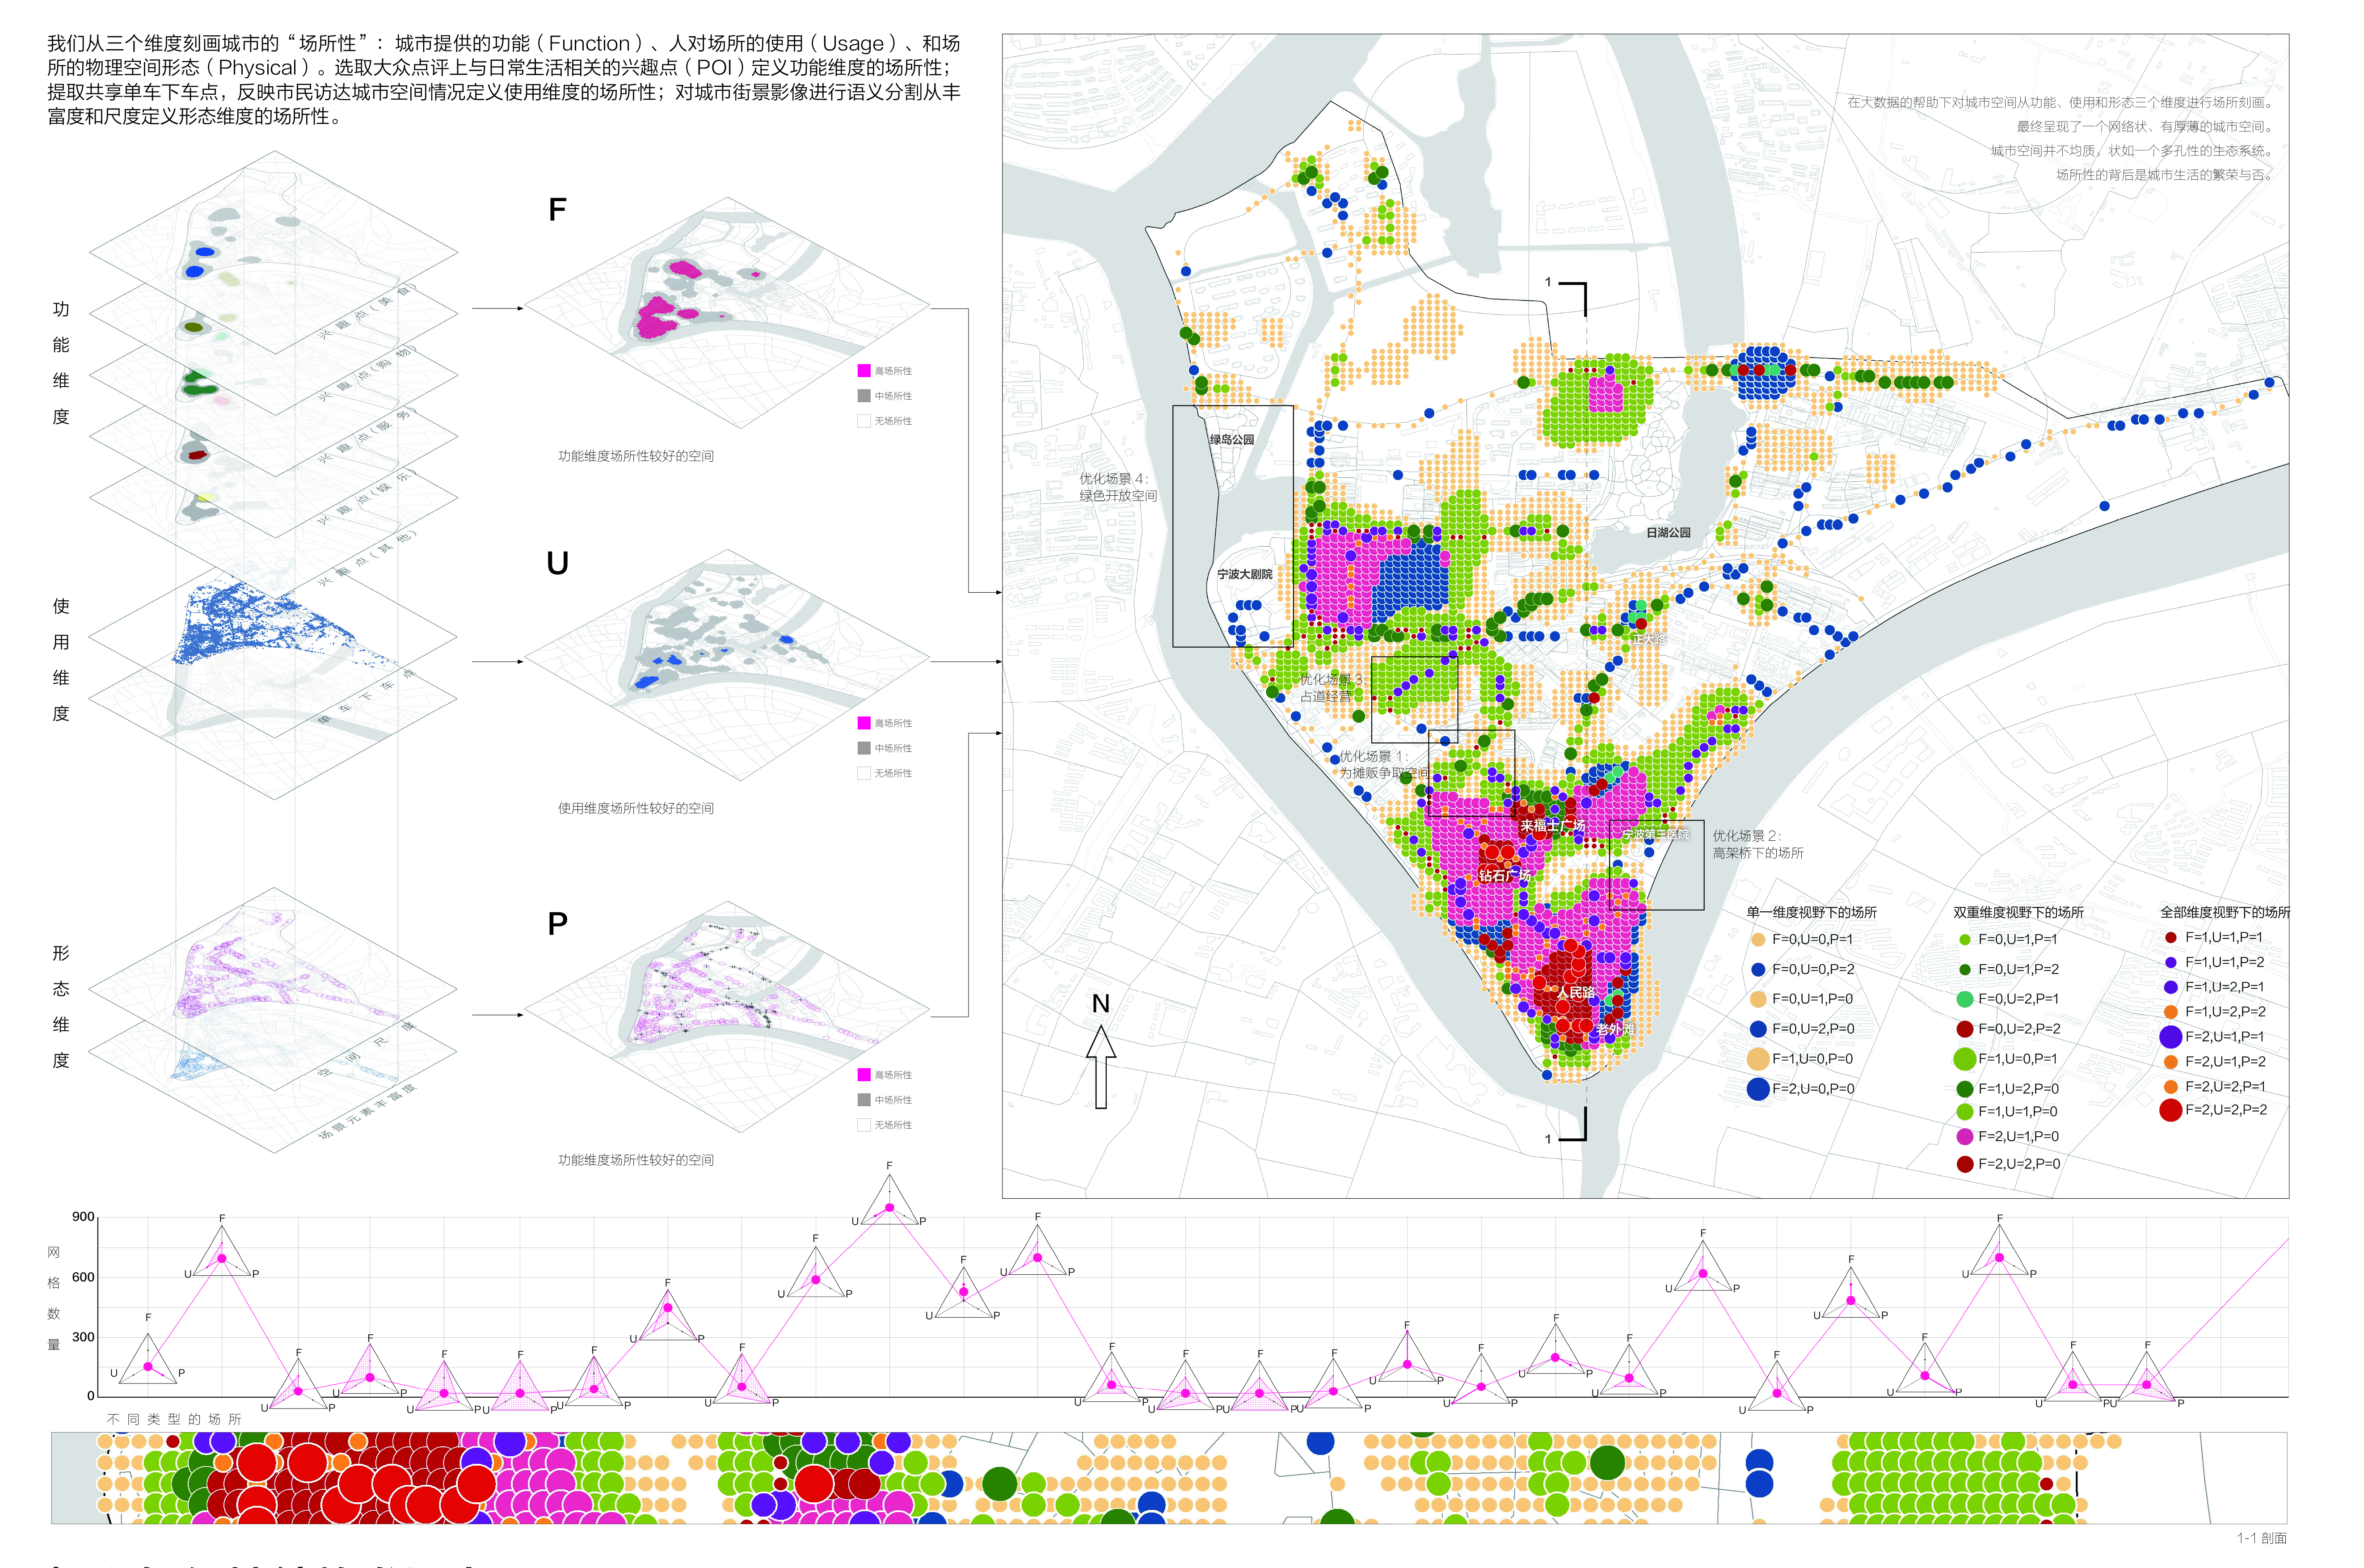
Task: Click the F=2,U=2,P=2 legend dot
Action: (2171, 1110)
